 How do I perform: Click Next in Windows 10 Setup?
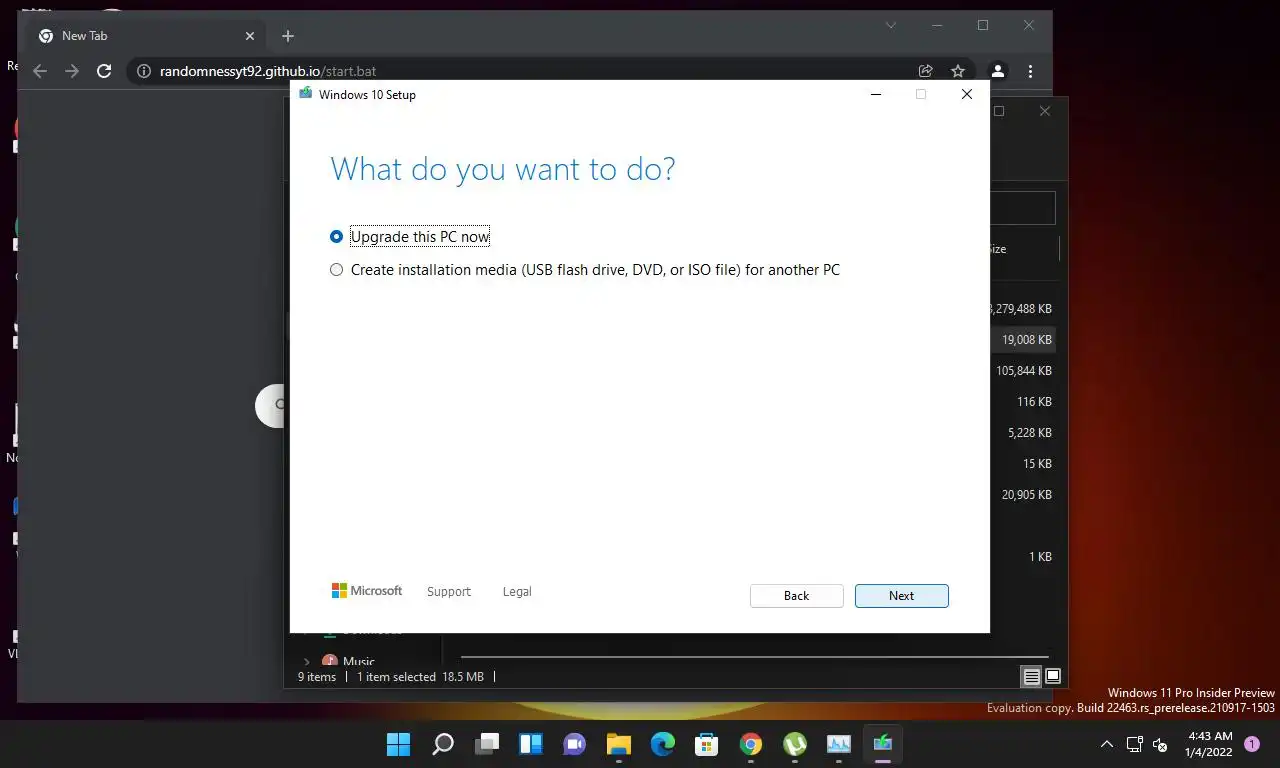[x=901, y=596]
